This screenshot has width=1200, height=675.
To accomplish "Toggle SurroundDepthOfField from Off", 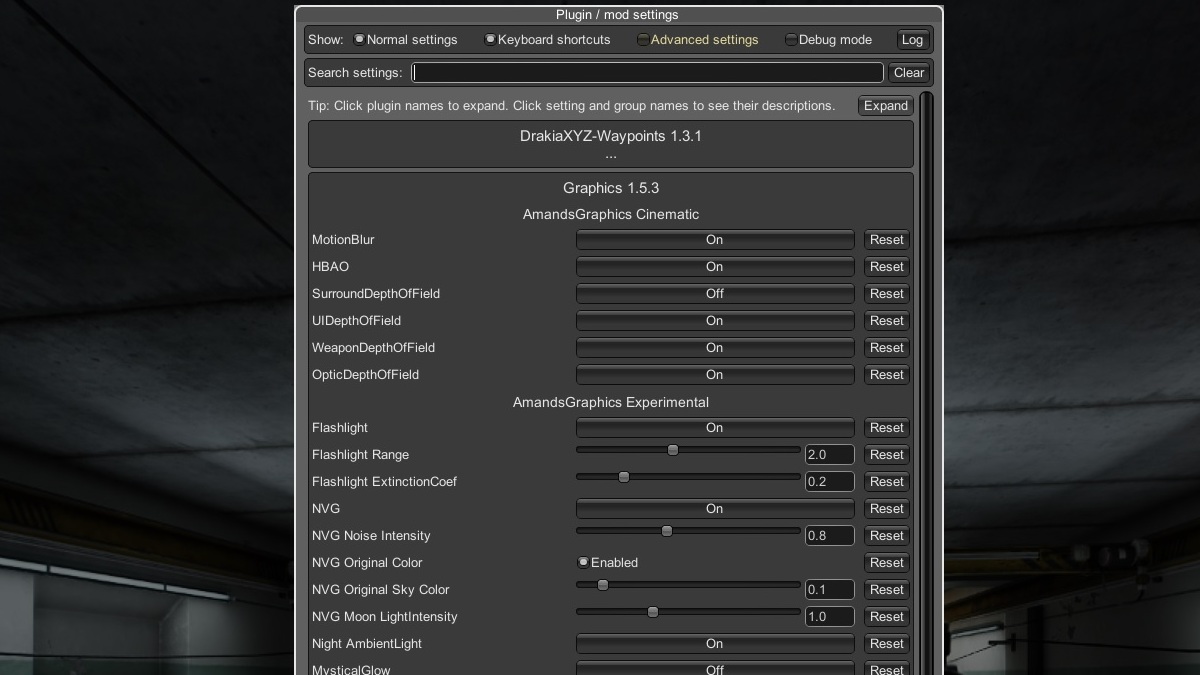I will [714, 294].
